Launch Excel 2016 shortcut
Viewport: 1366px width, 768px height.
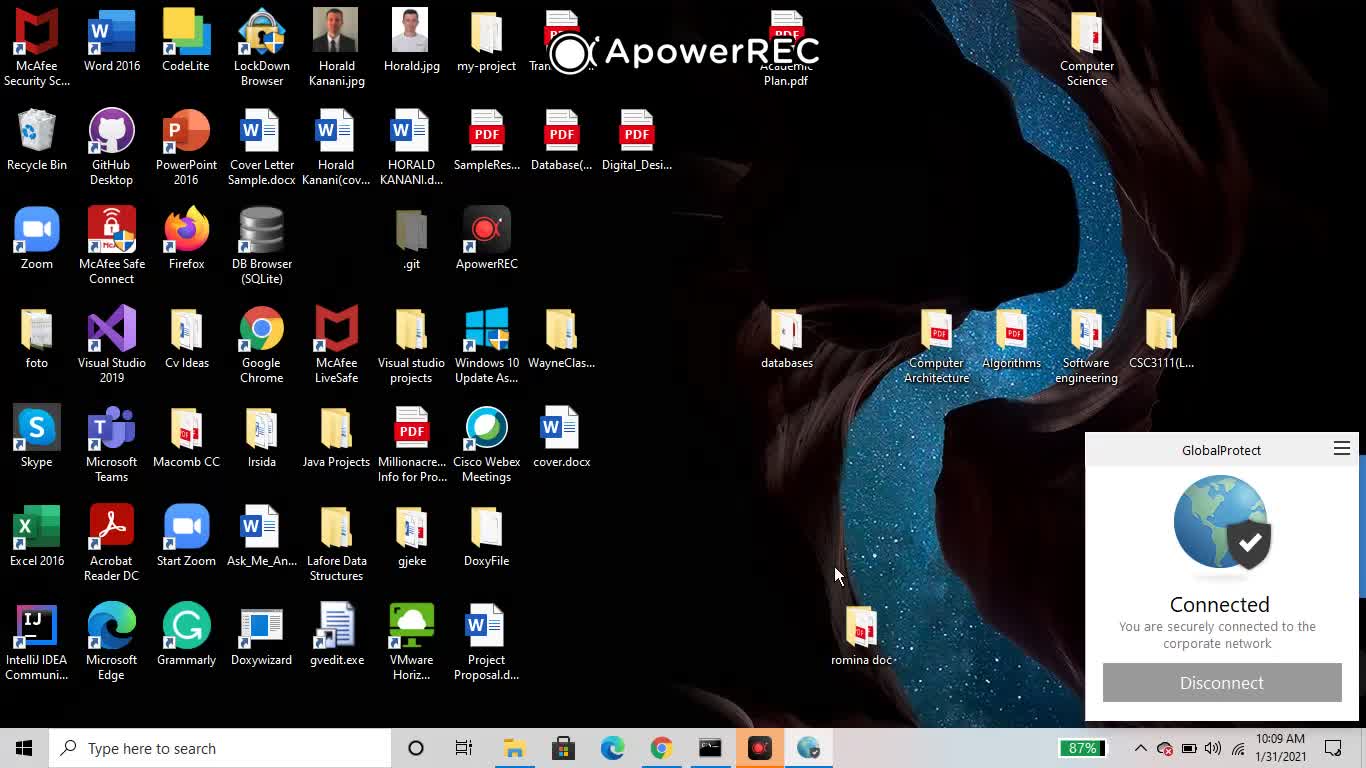[x=37, y=535]
